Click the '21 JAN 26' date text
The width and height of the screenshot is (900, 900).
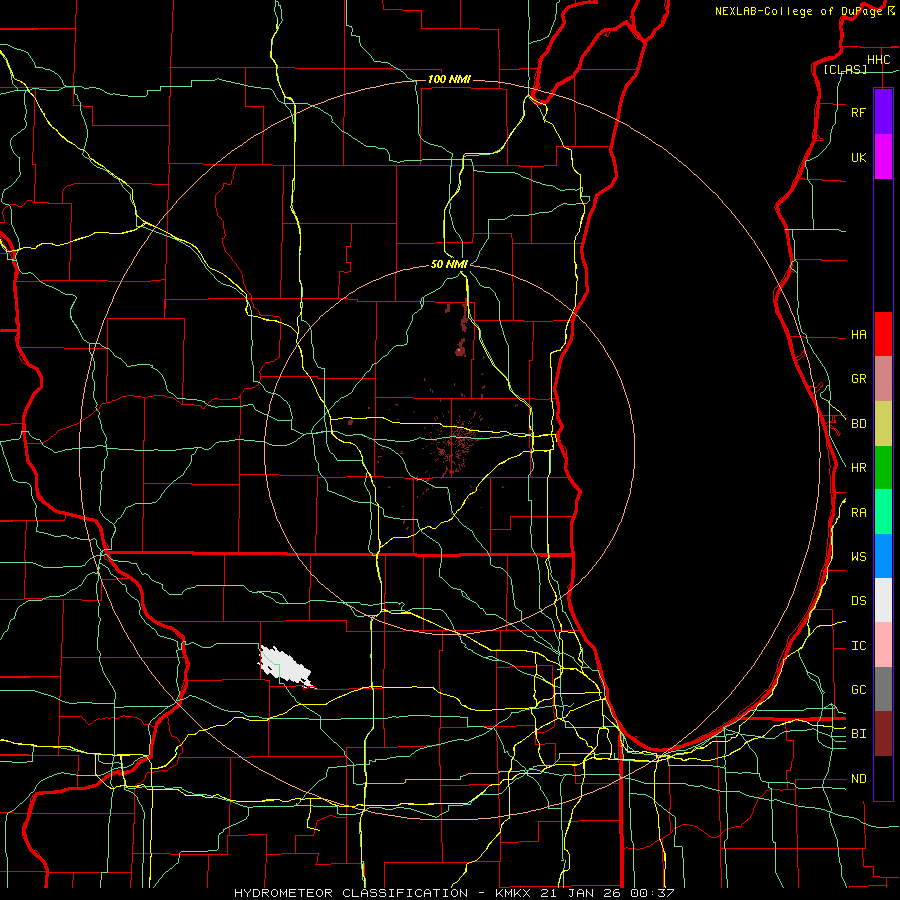(580, 893)
